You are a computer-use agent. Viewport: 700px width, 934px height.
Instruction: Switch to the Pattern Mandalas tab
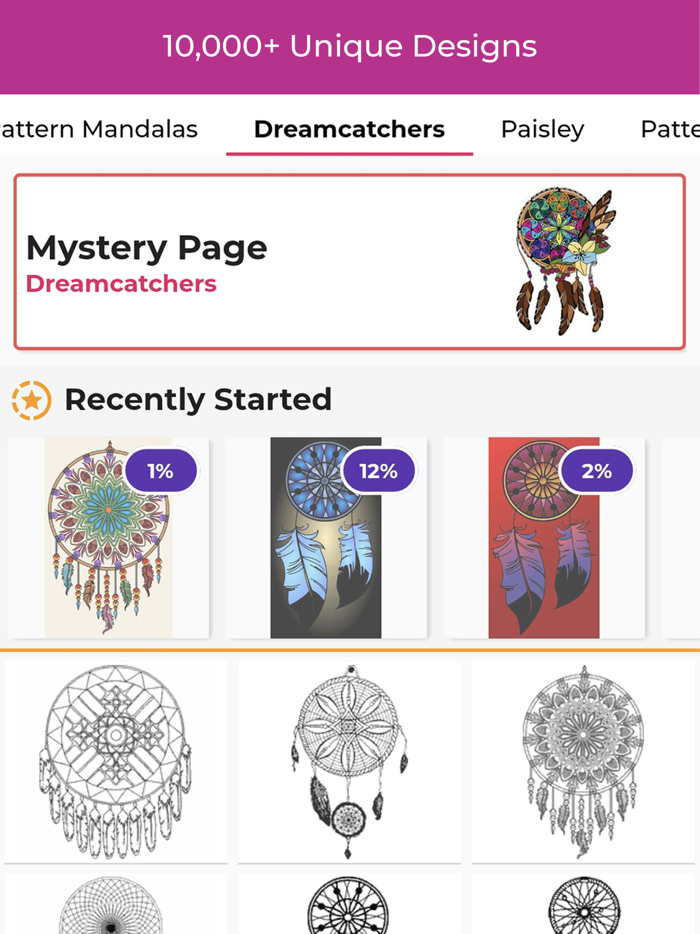98,129
